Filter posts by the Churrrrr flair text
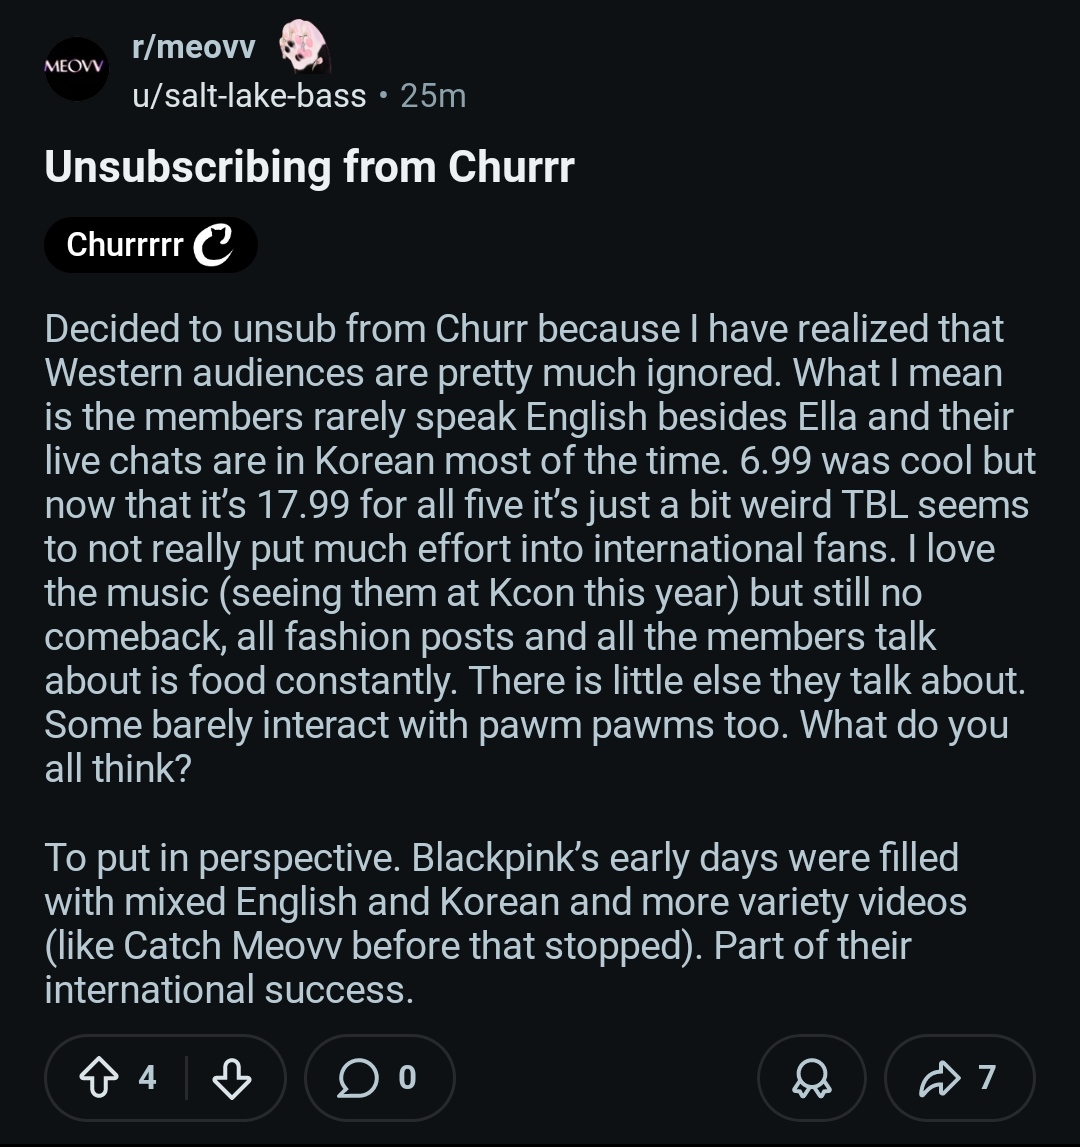 [x=125, y=245]
